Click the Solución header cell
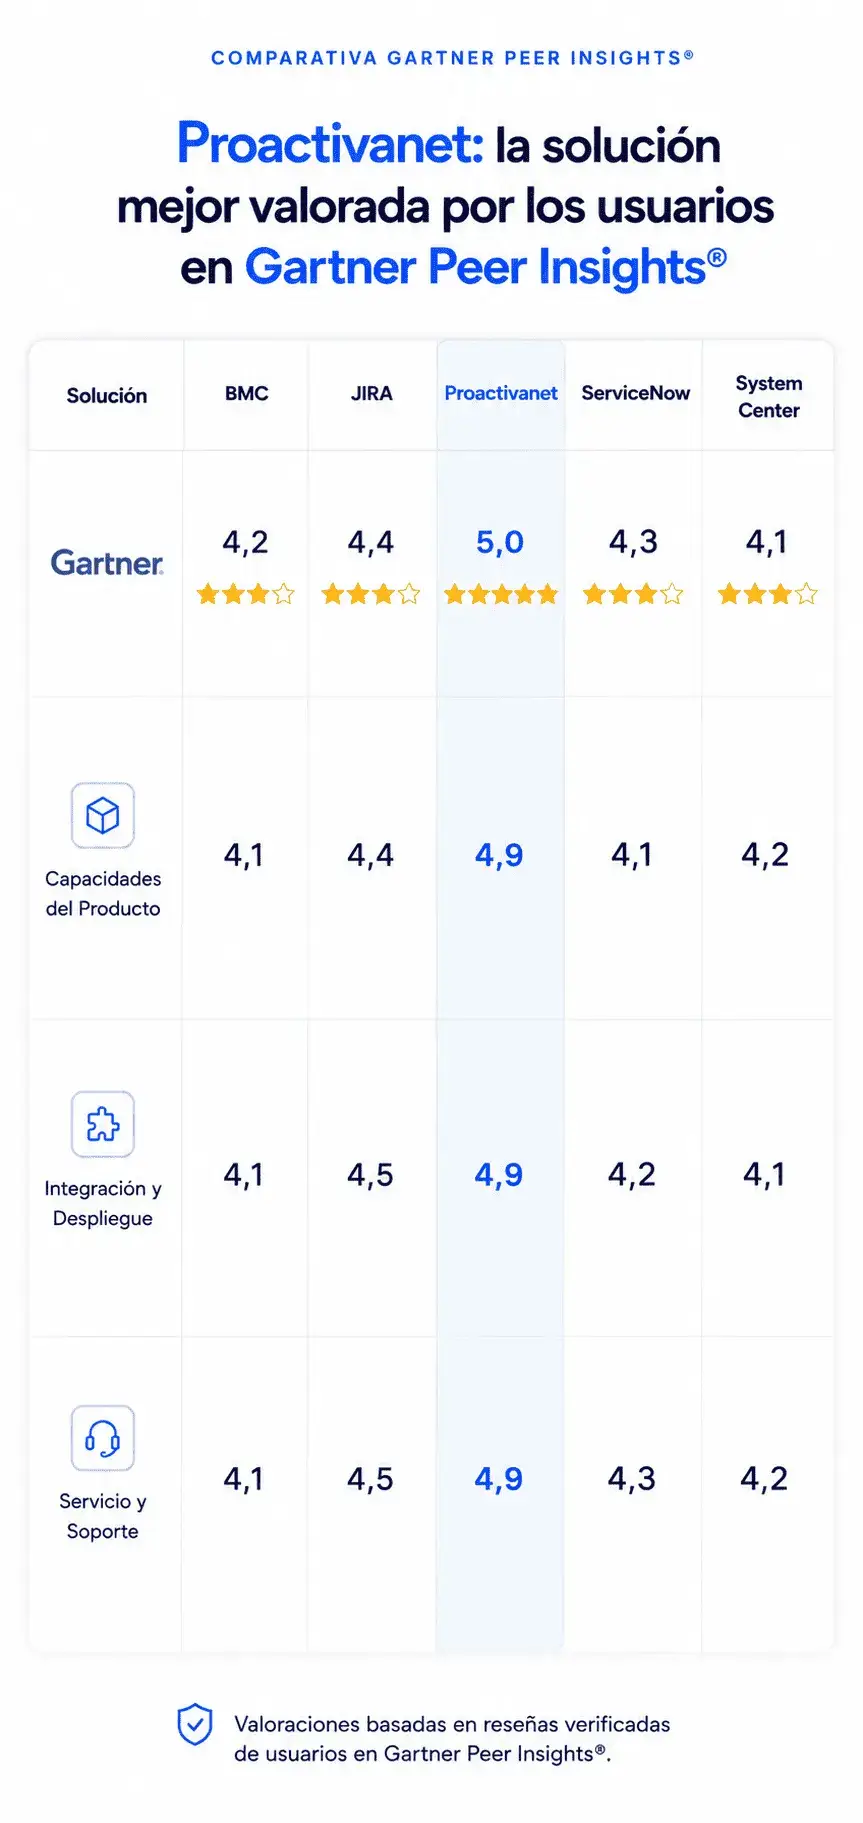 (107, 395)
